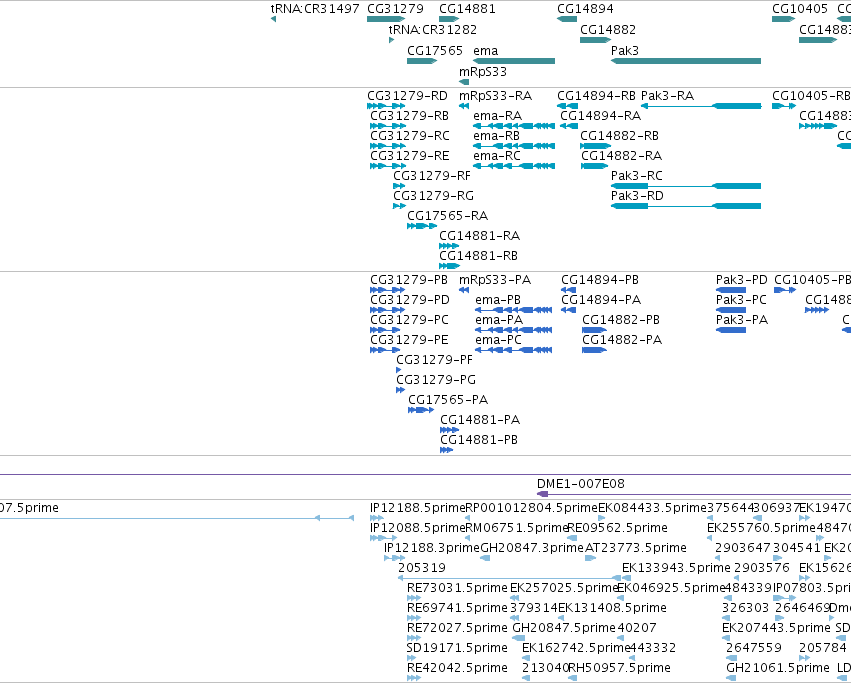Click EST RE73031.5prime
The image size is (851, 683).
[x=457, y=588]
